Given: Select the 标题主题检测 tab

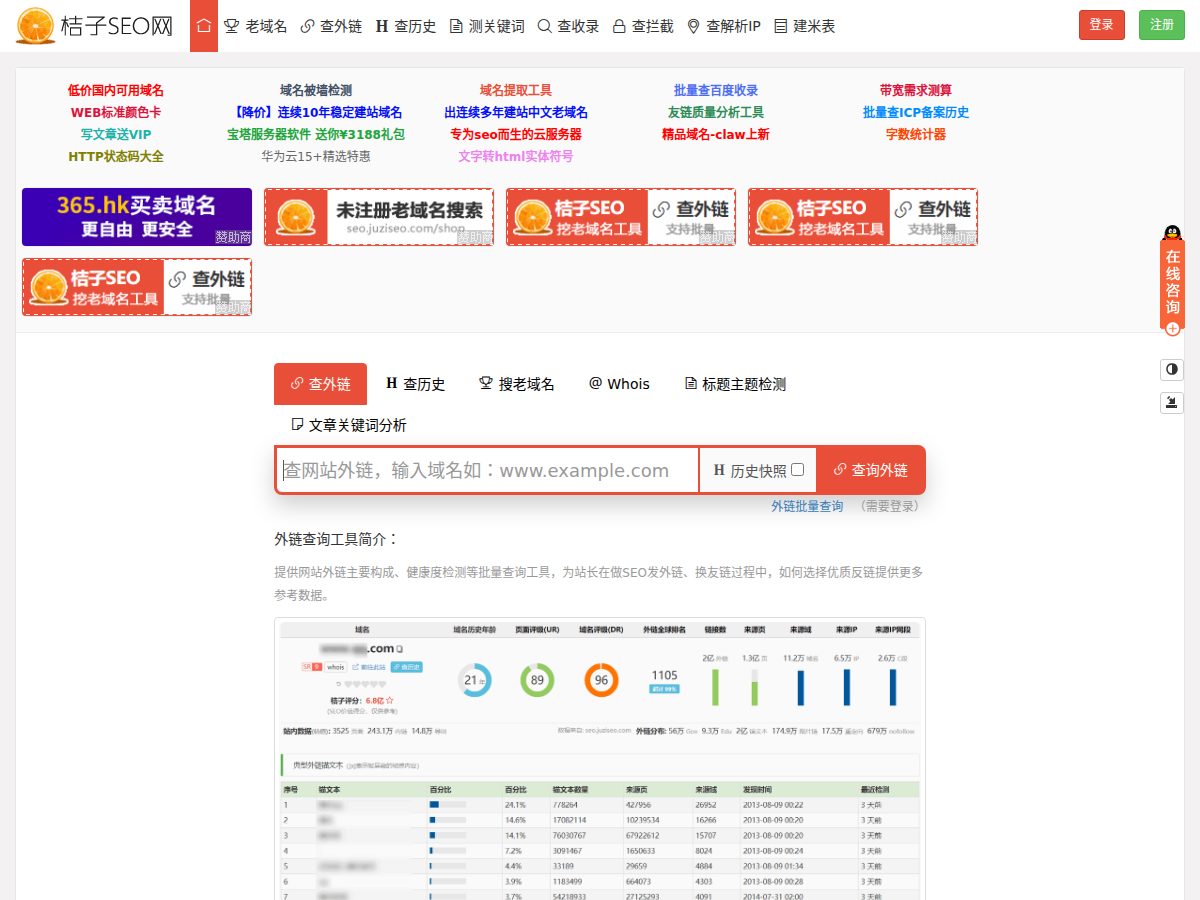Looking at the screenshot, I should [x=735, y=384].
